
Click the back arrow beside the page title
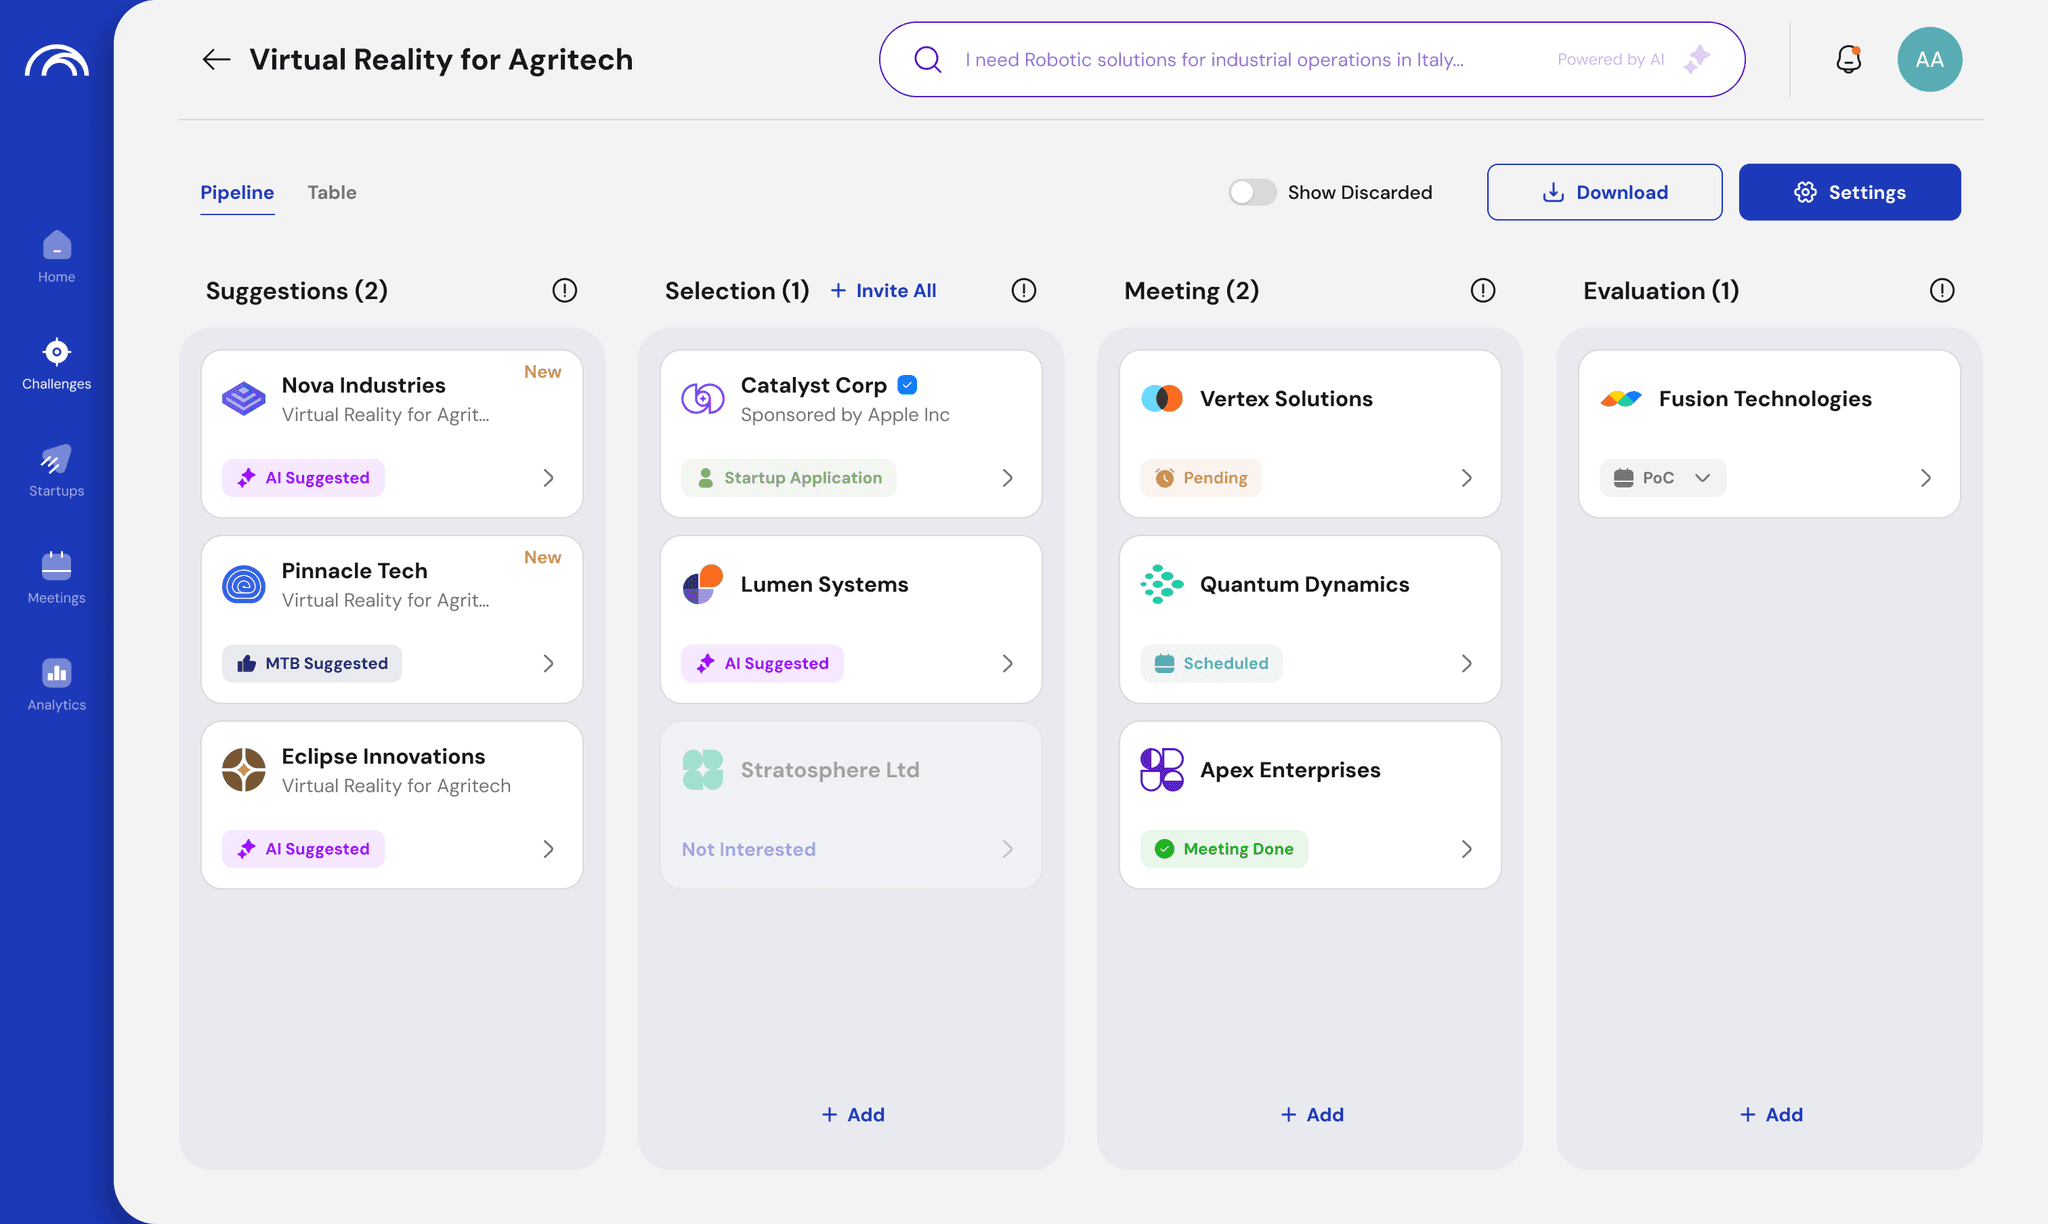[216, 60]
